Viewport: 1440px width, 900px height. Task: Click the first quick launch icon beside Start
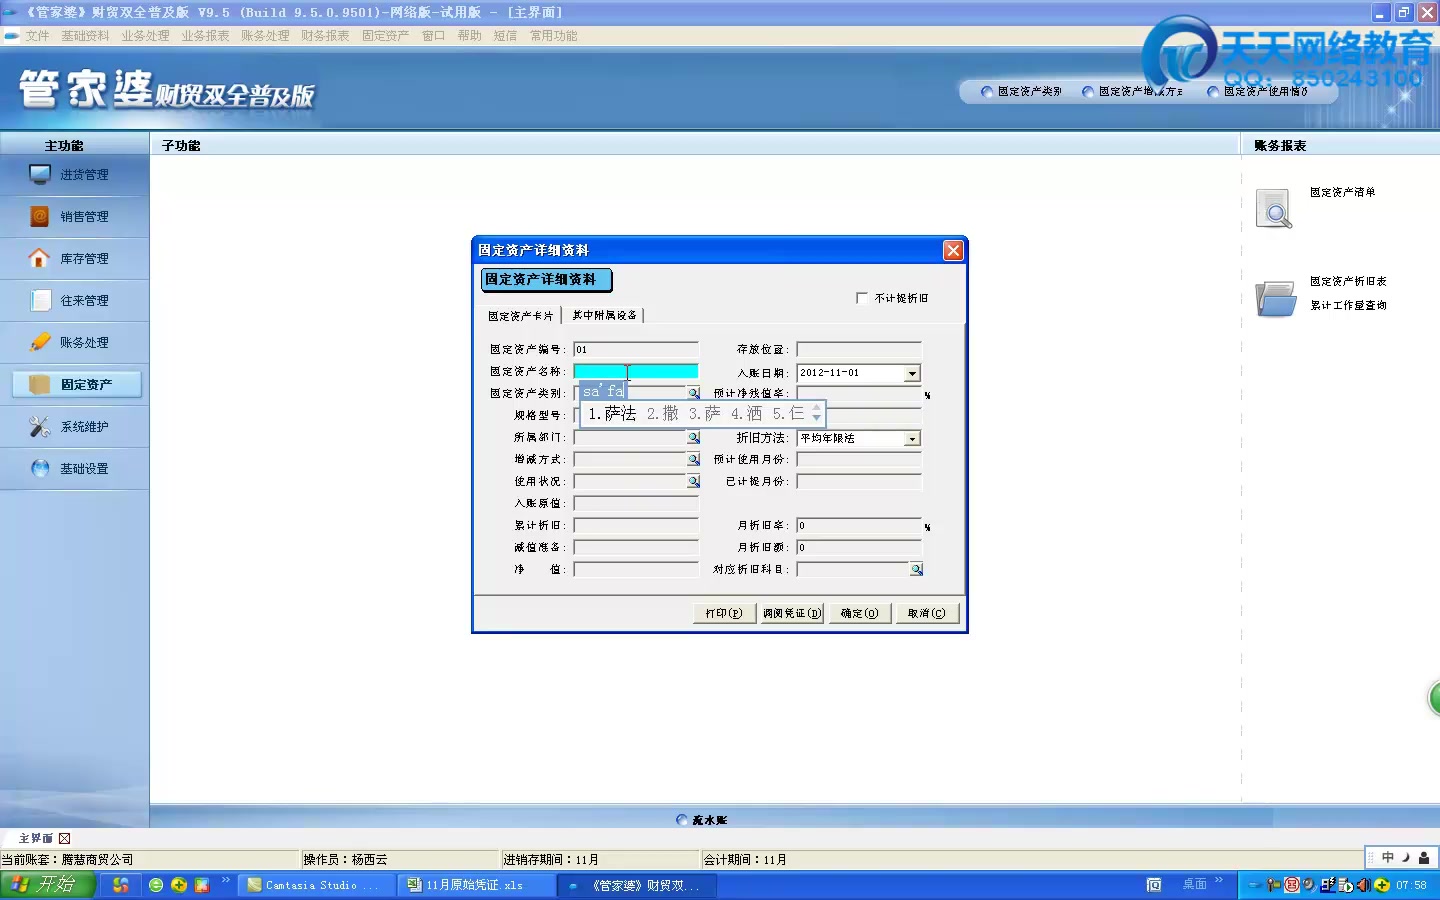[120, 885]
